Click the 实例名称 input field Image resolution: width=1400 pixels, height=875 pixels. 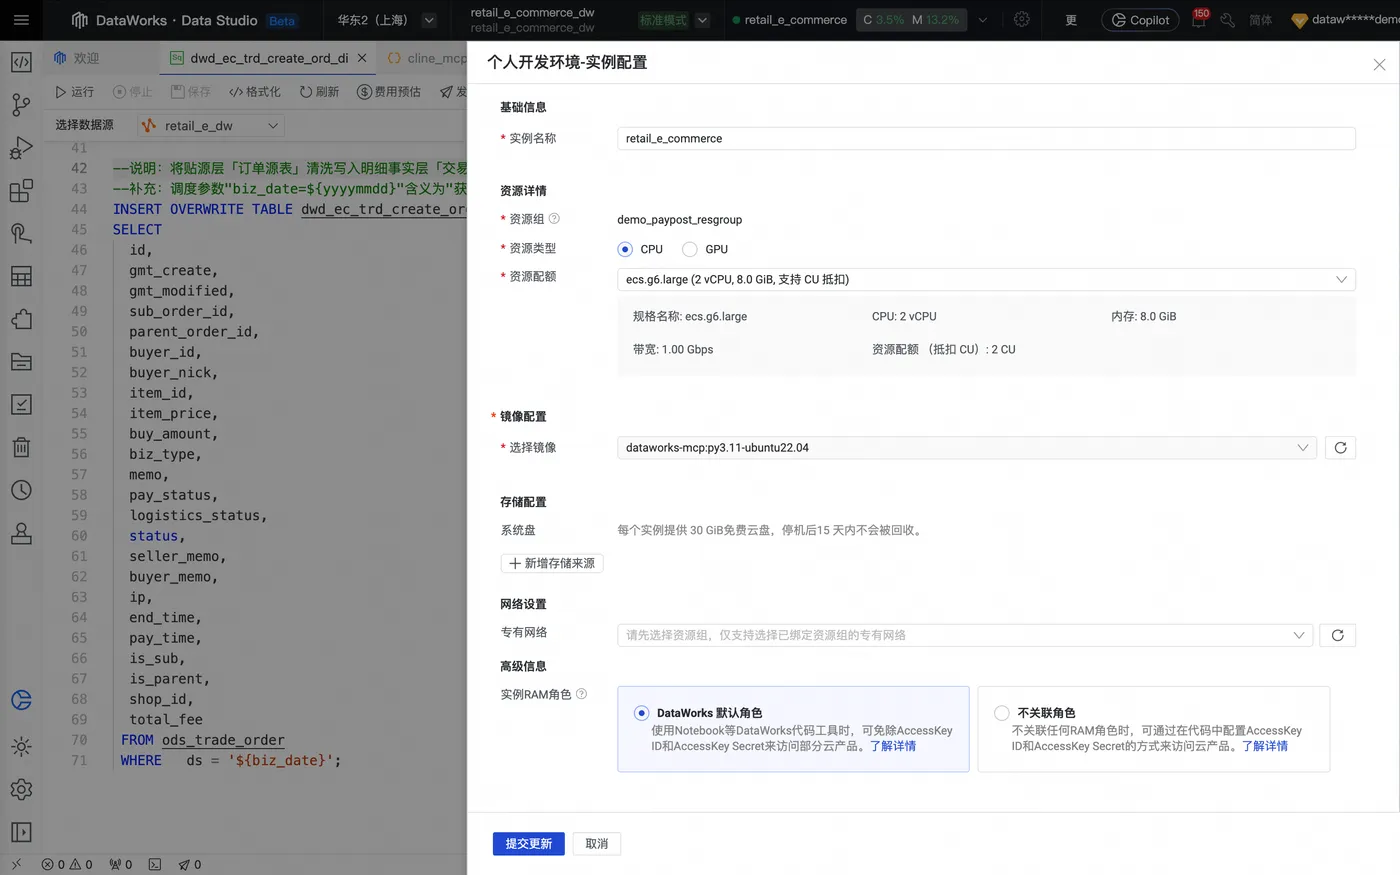coord(986,138)
